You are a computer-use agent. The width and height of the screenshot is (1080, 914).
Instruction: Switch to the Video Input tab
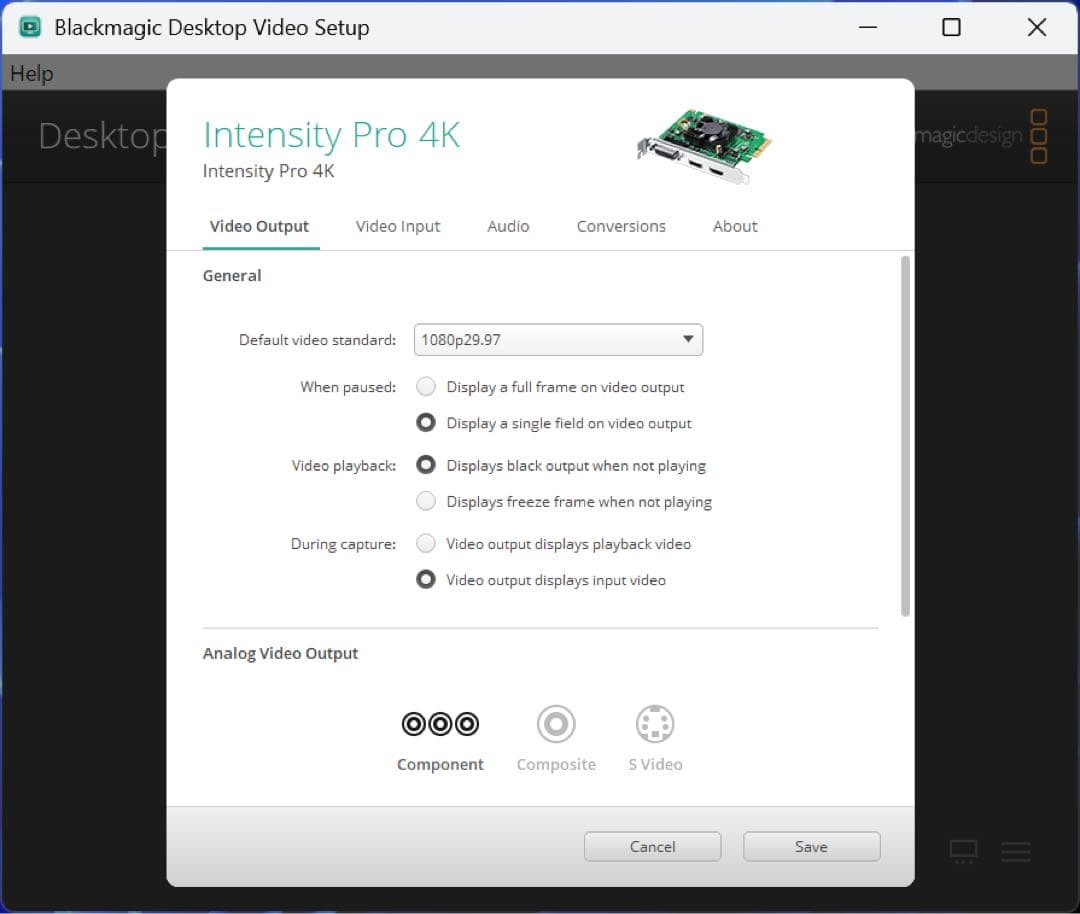tap(397, 226)
